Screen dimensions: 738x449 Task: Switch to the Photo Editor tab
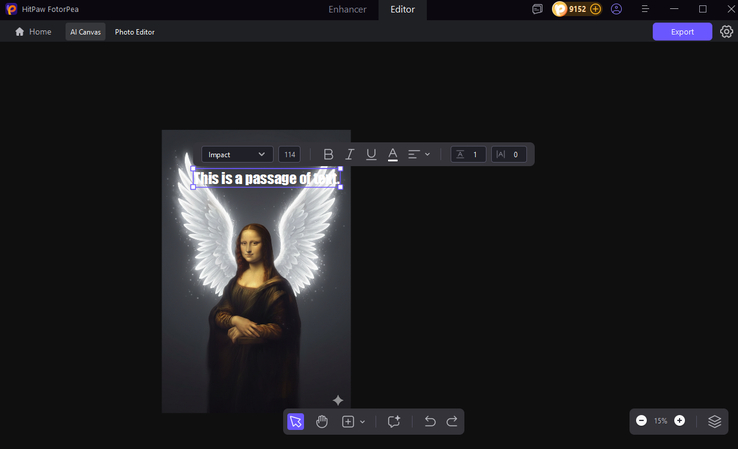pyautogui.click(x=135, y=32)
